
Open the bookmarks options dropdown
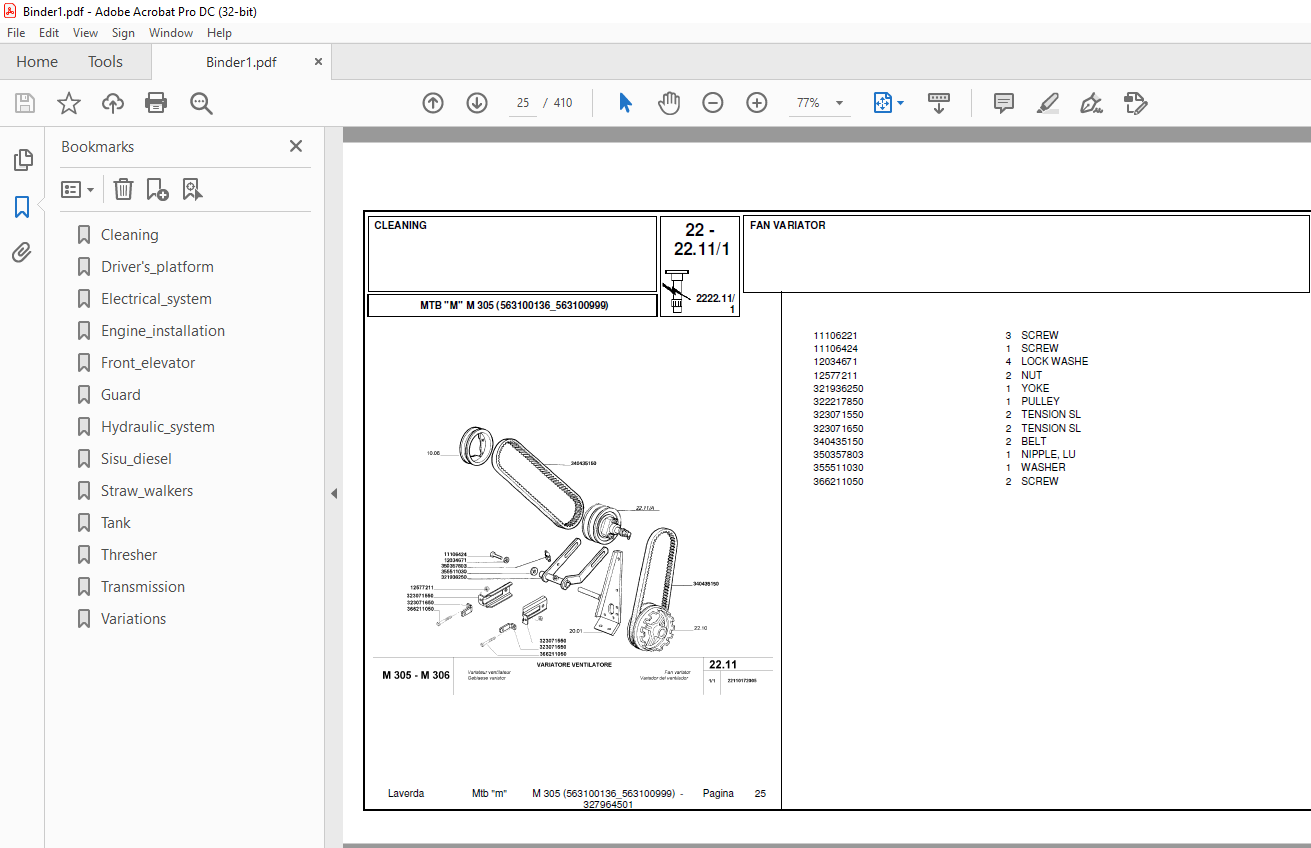coord(77,189)
